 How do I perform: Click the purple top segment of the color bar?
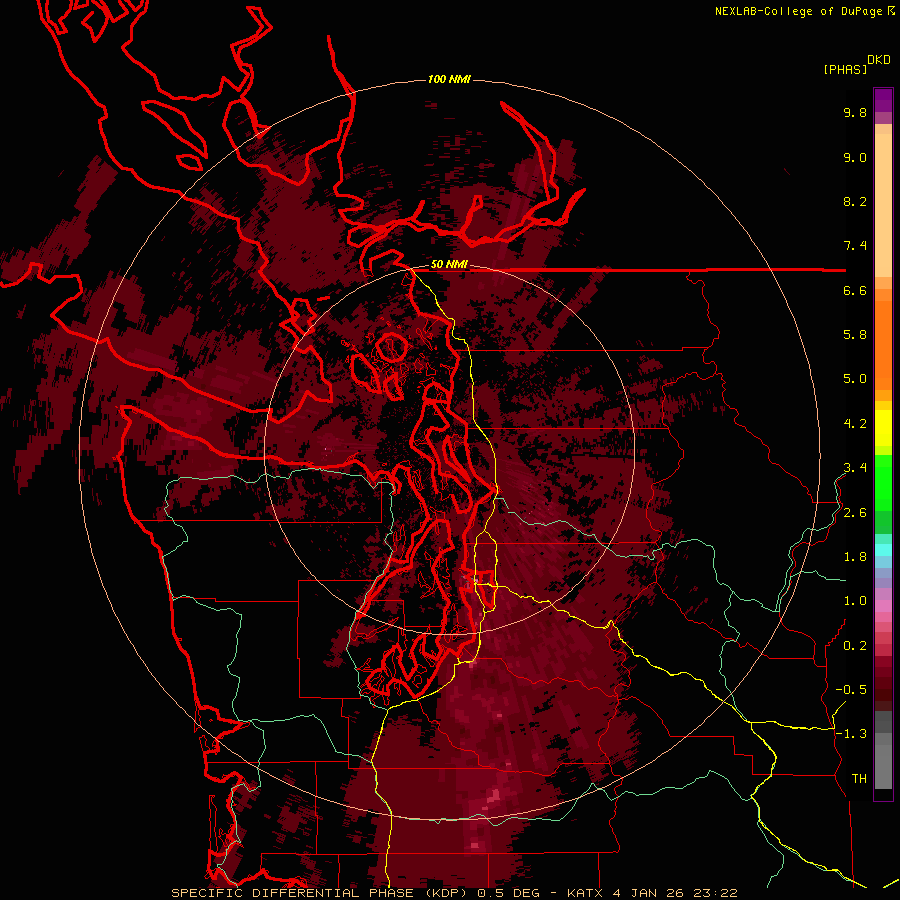[x=883, y=100]
